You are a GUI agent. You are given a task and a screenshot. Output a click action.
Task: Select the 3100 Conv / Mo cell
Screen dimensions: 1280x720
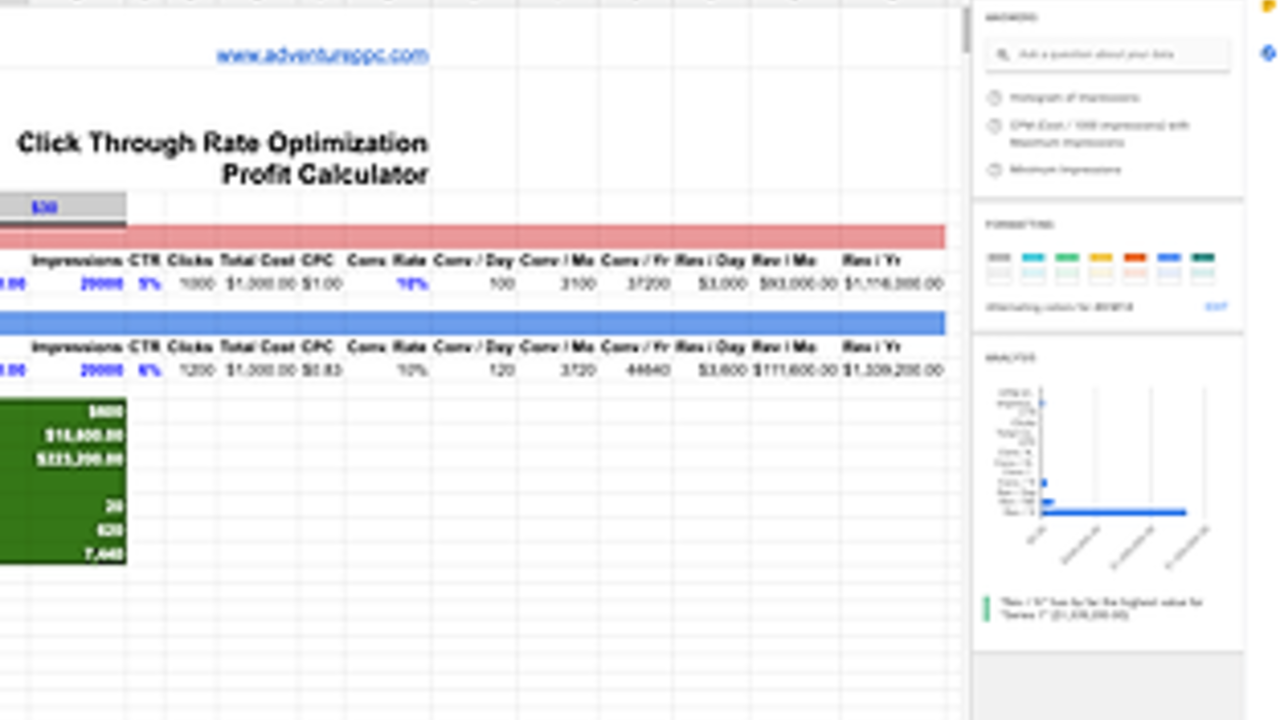click(x=578, y=284)
